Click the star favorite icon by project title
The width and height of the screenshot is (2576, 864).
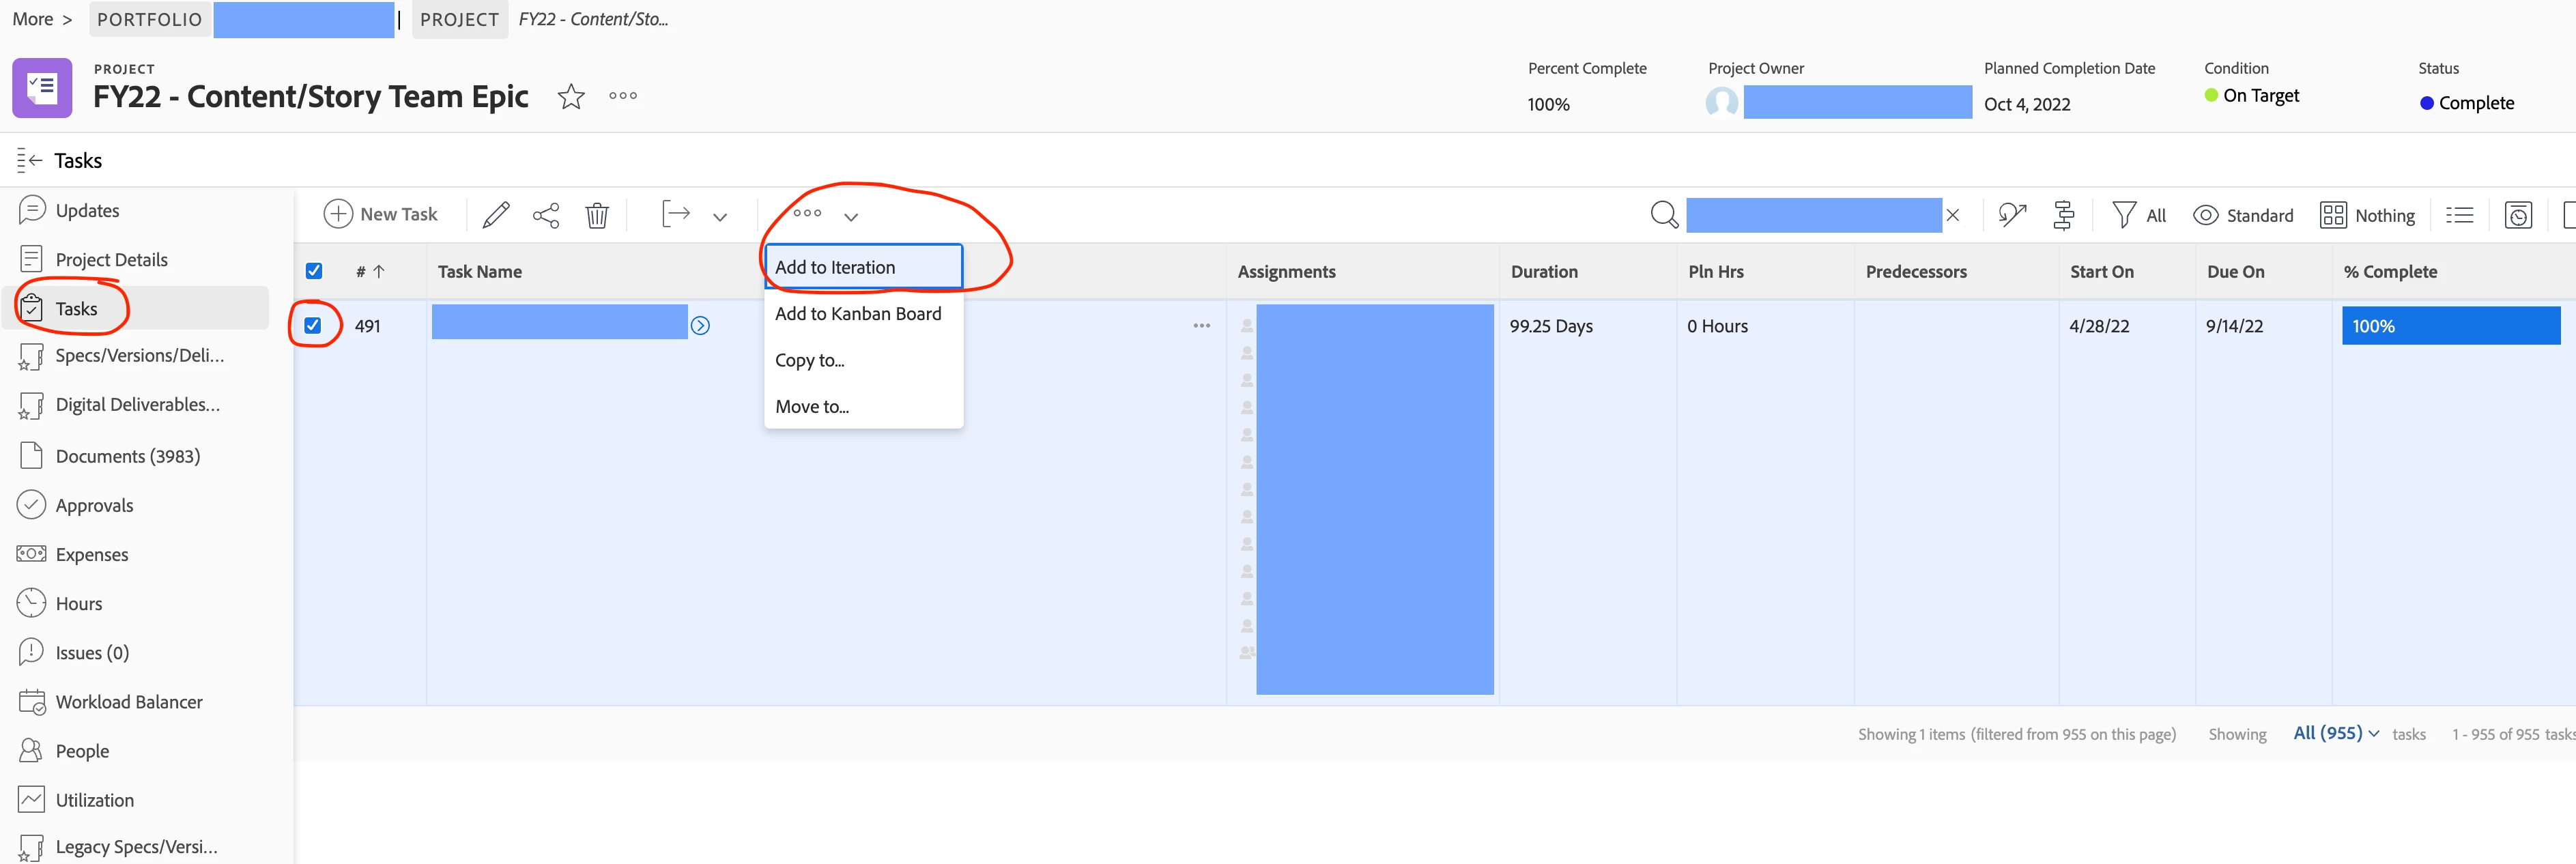click(571, 97)
